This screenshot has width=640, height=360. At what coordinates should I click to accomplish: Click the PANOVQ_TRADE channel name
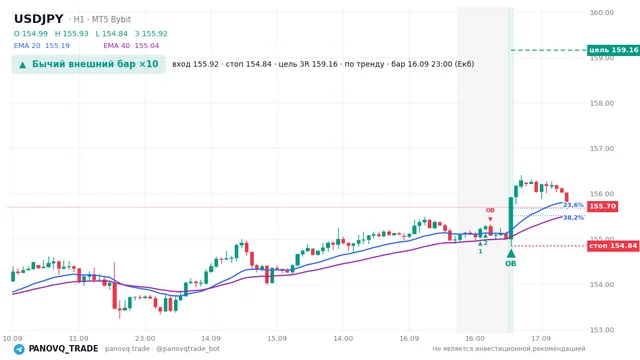[63, 349]
